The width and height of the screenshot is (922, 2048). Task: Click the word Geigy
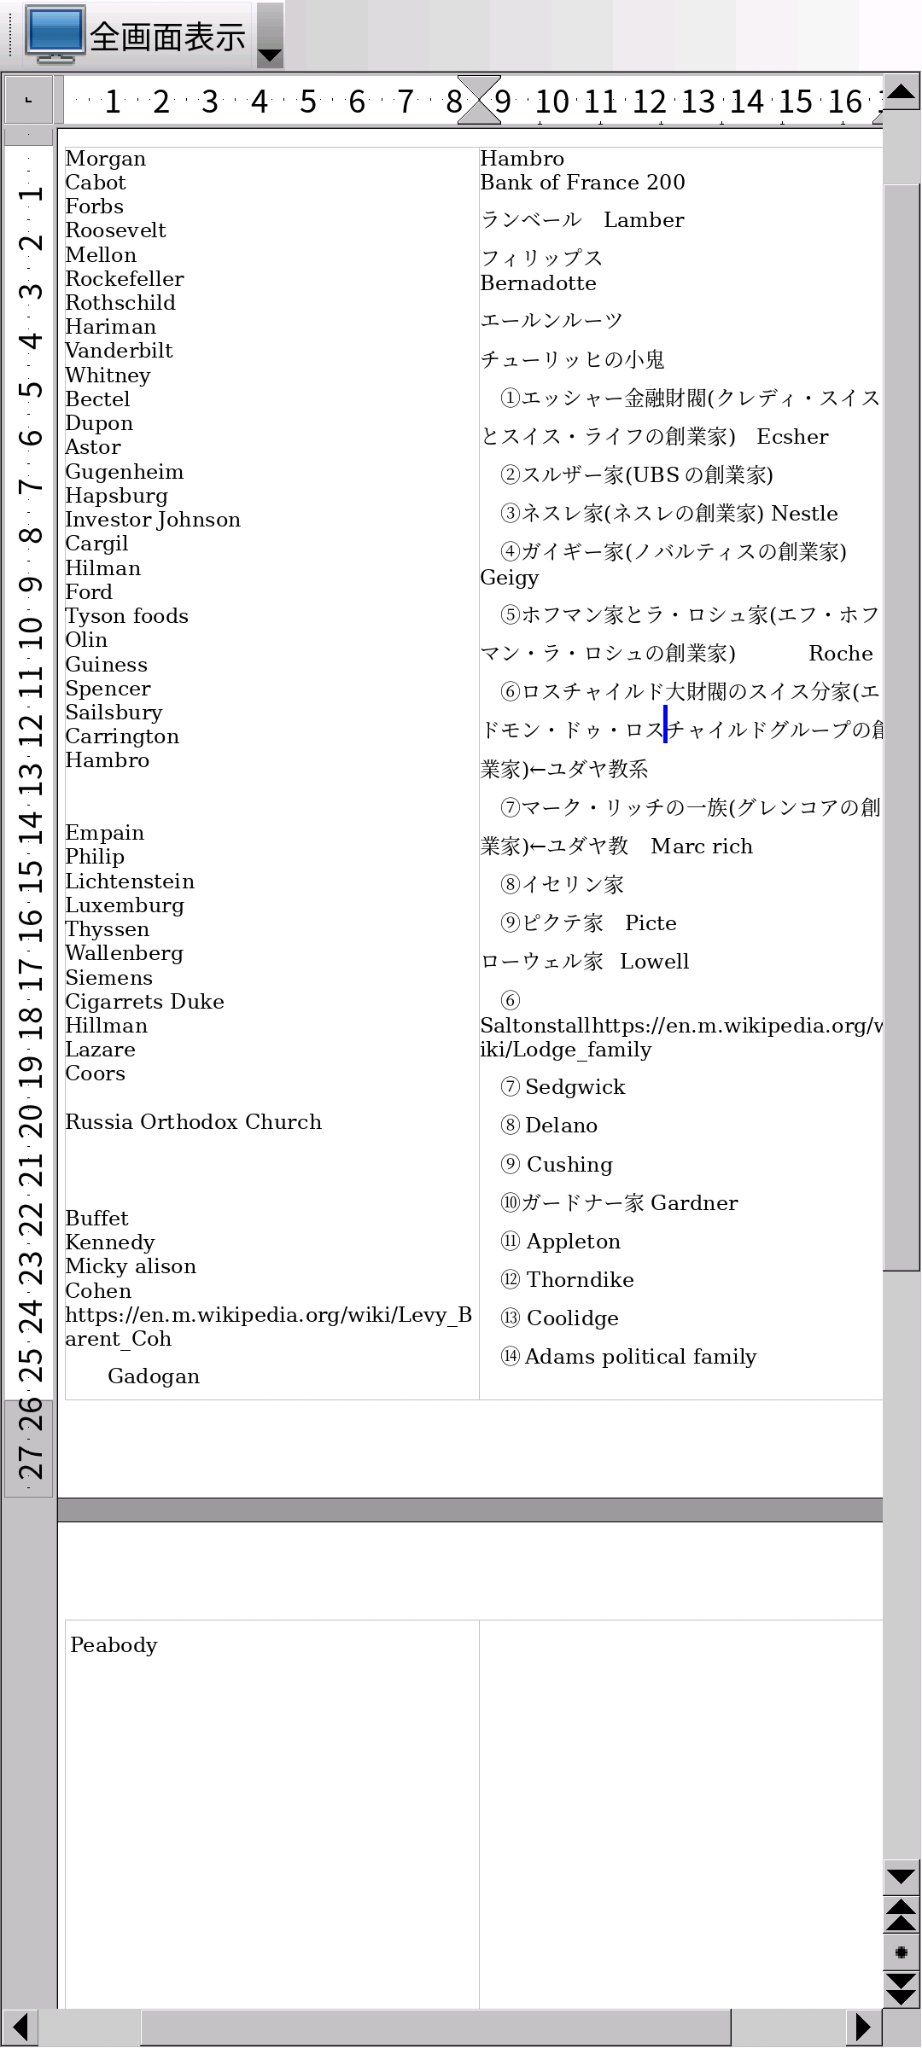click(x=509, y=578)
